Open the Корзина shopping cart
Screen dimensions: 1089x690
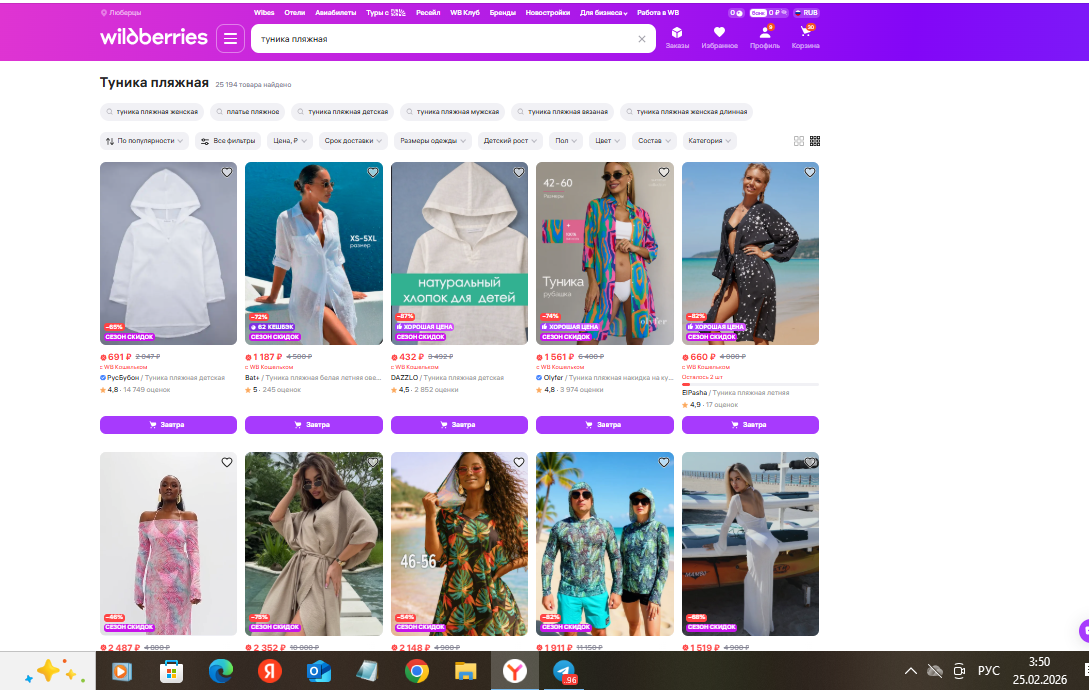coord(805,37)
